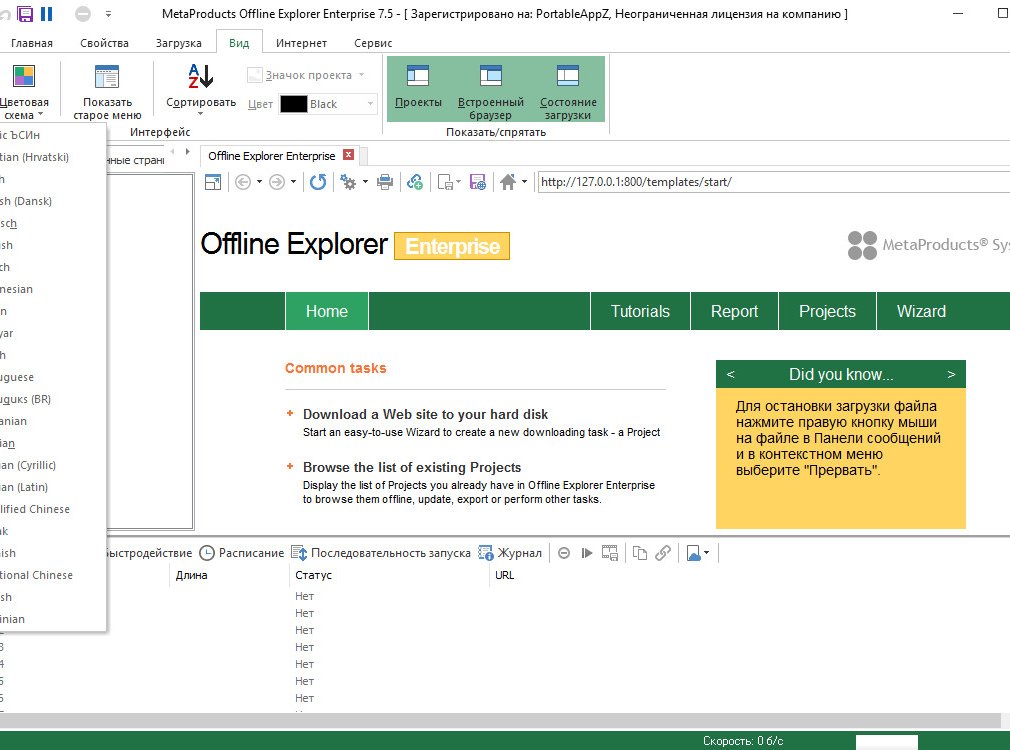Click the browser Back arrow icon

243,182
